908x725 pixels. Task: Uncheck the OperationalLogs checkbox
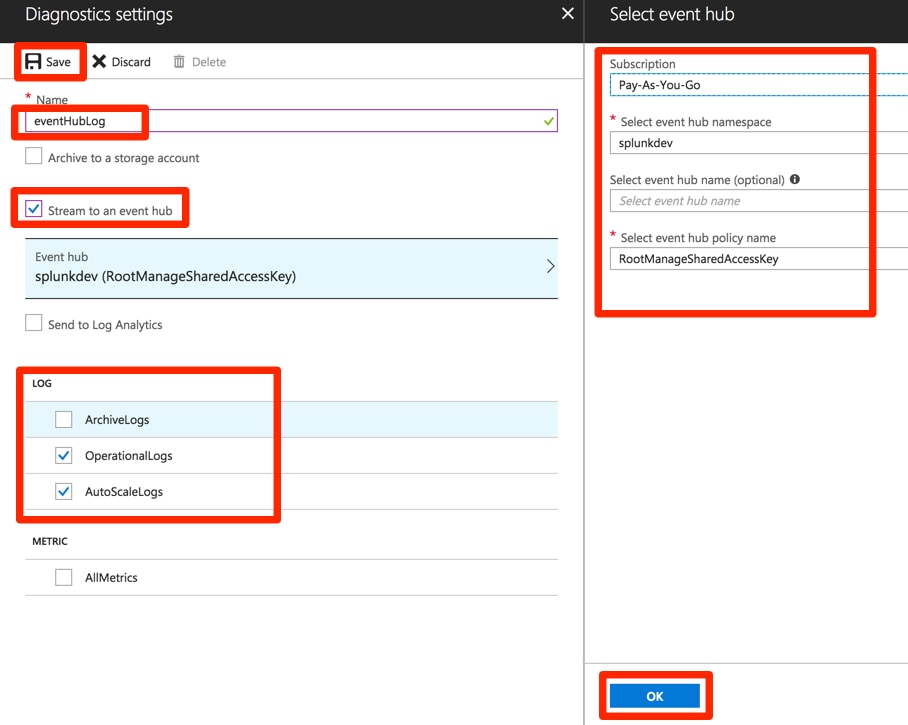pos(64,456)
